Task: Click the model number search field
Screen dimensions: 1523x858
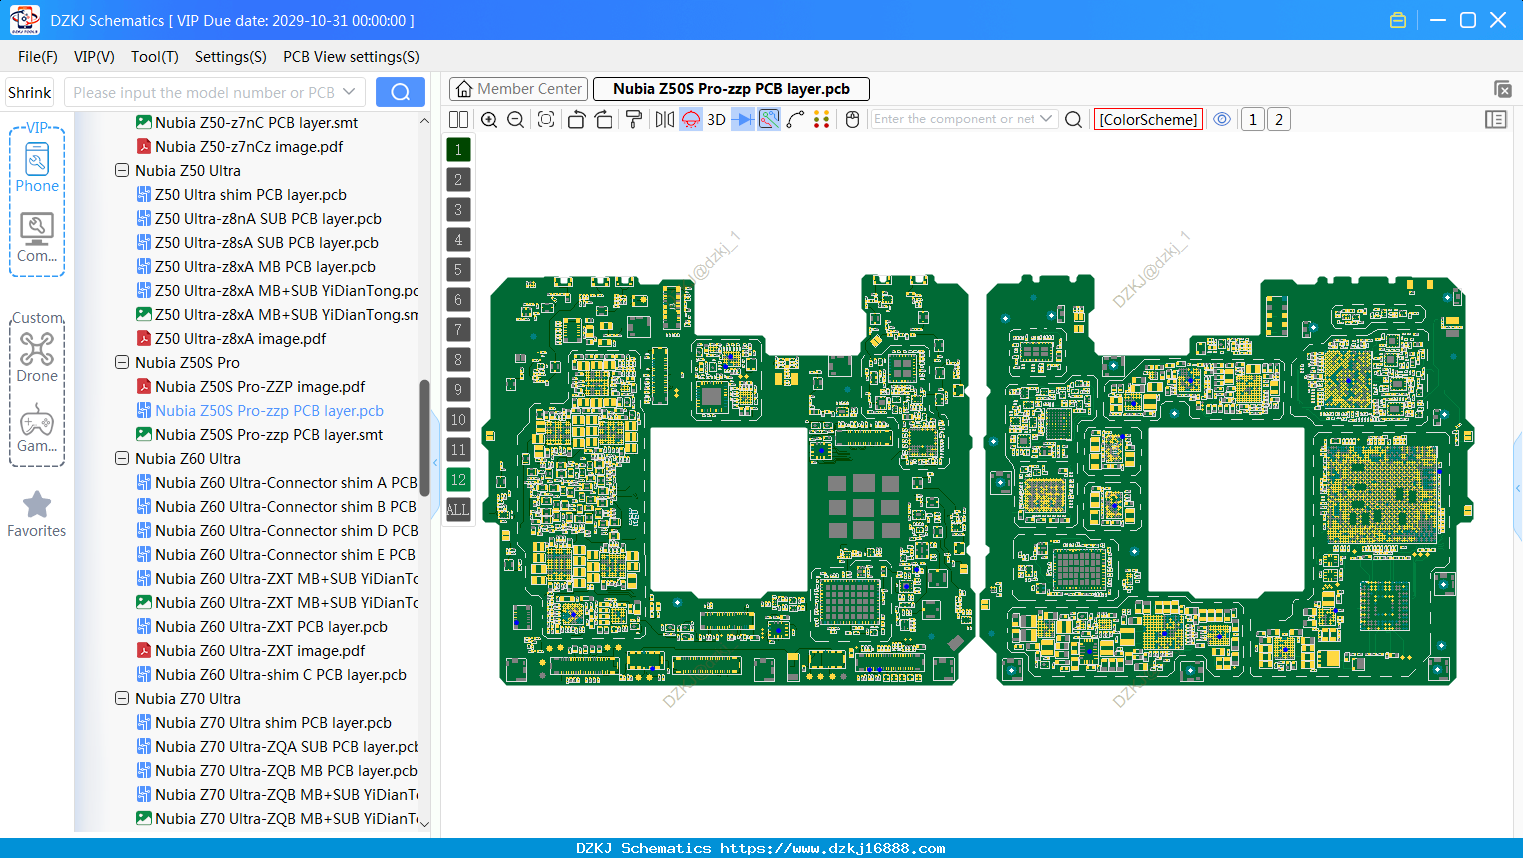Action: pos(205,92)
